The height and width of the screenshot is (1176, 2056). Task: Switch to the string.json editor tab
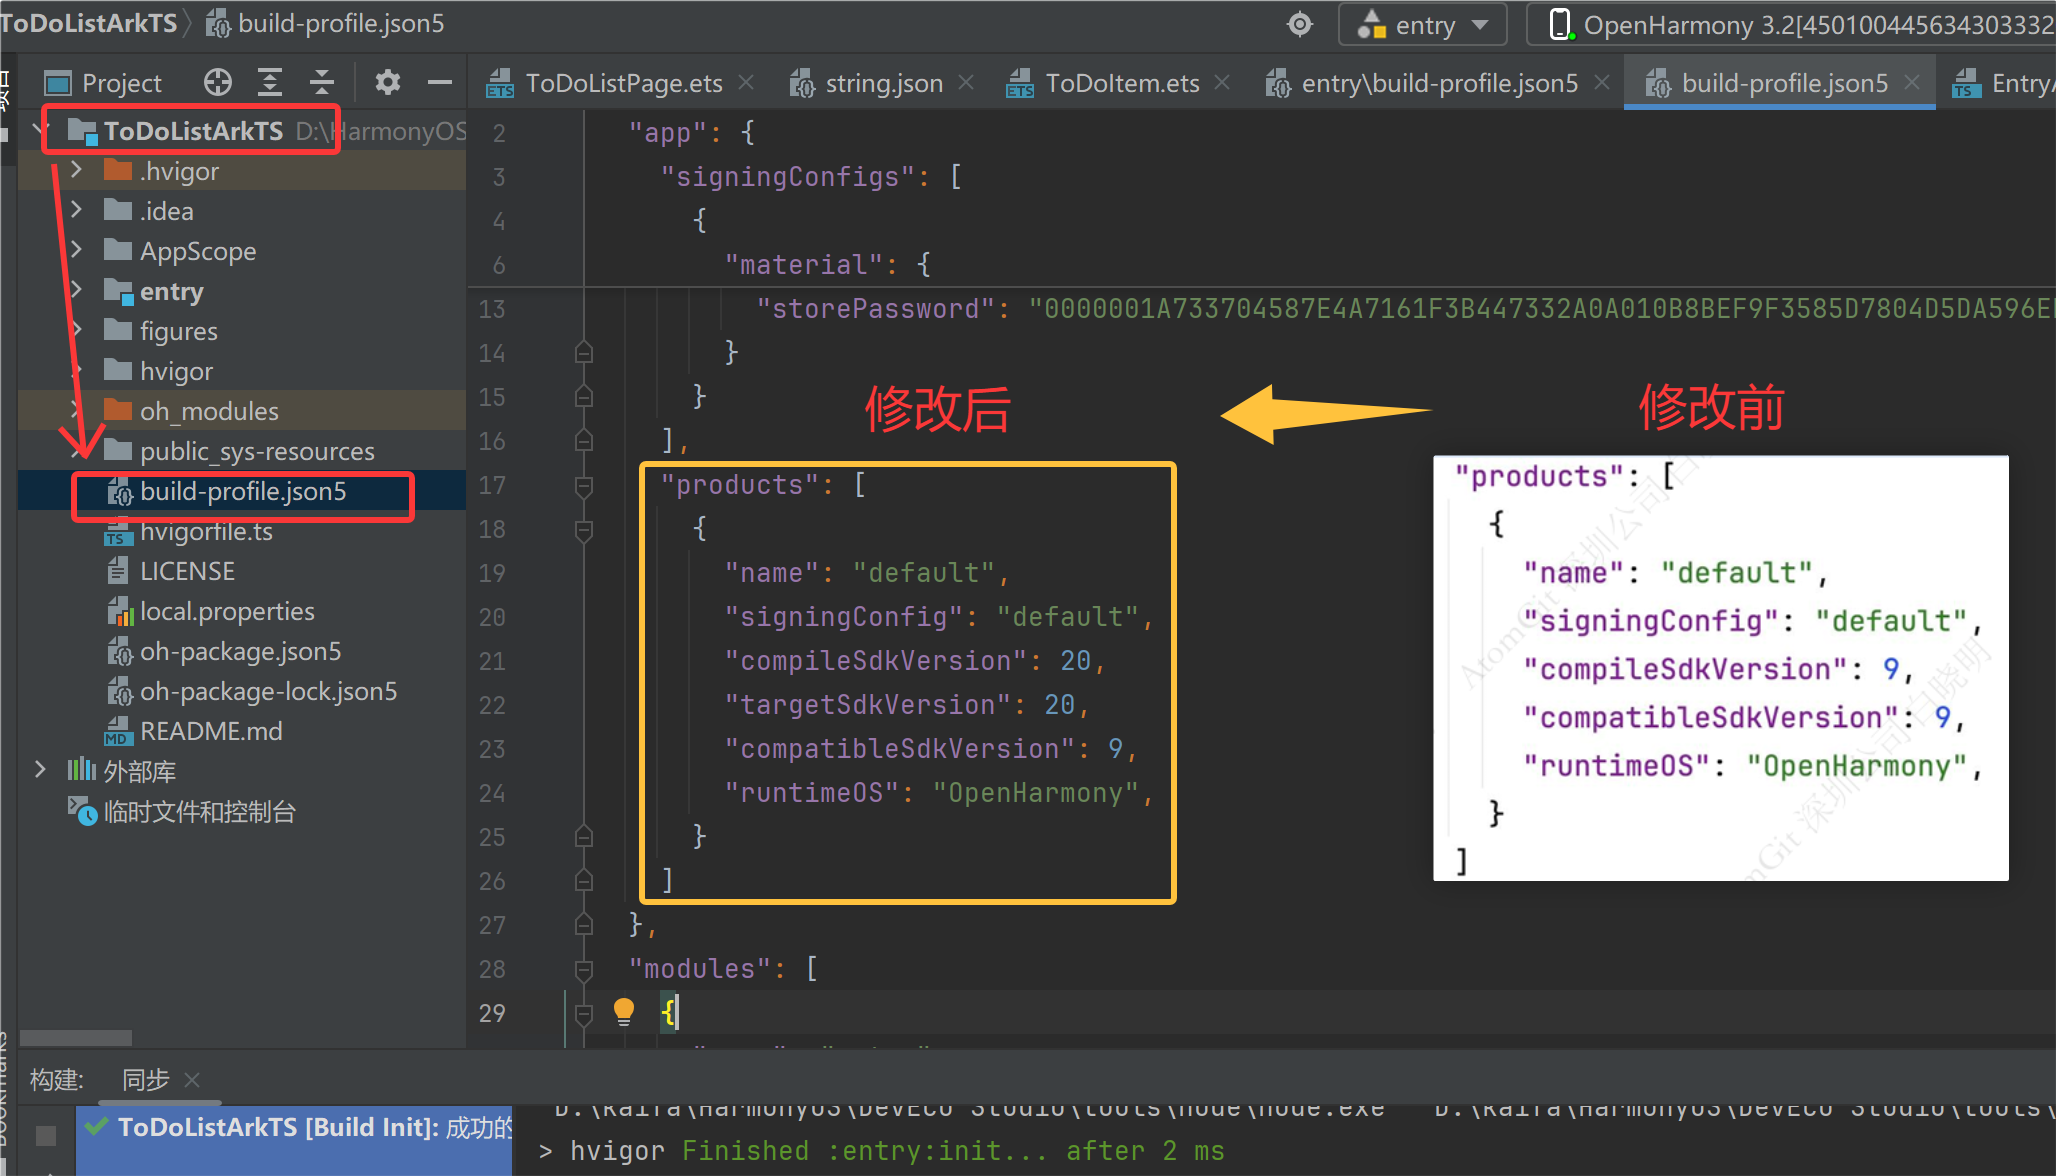[882, 83]
